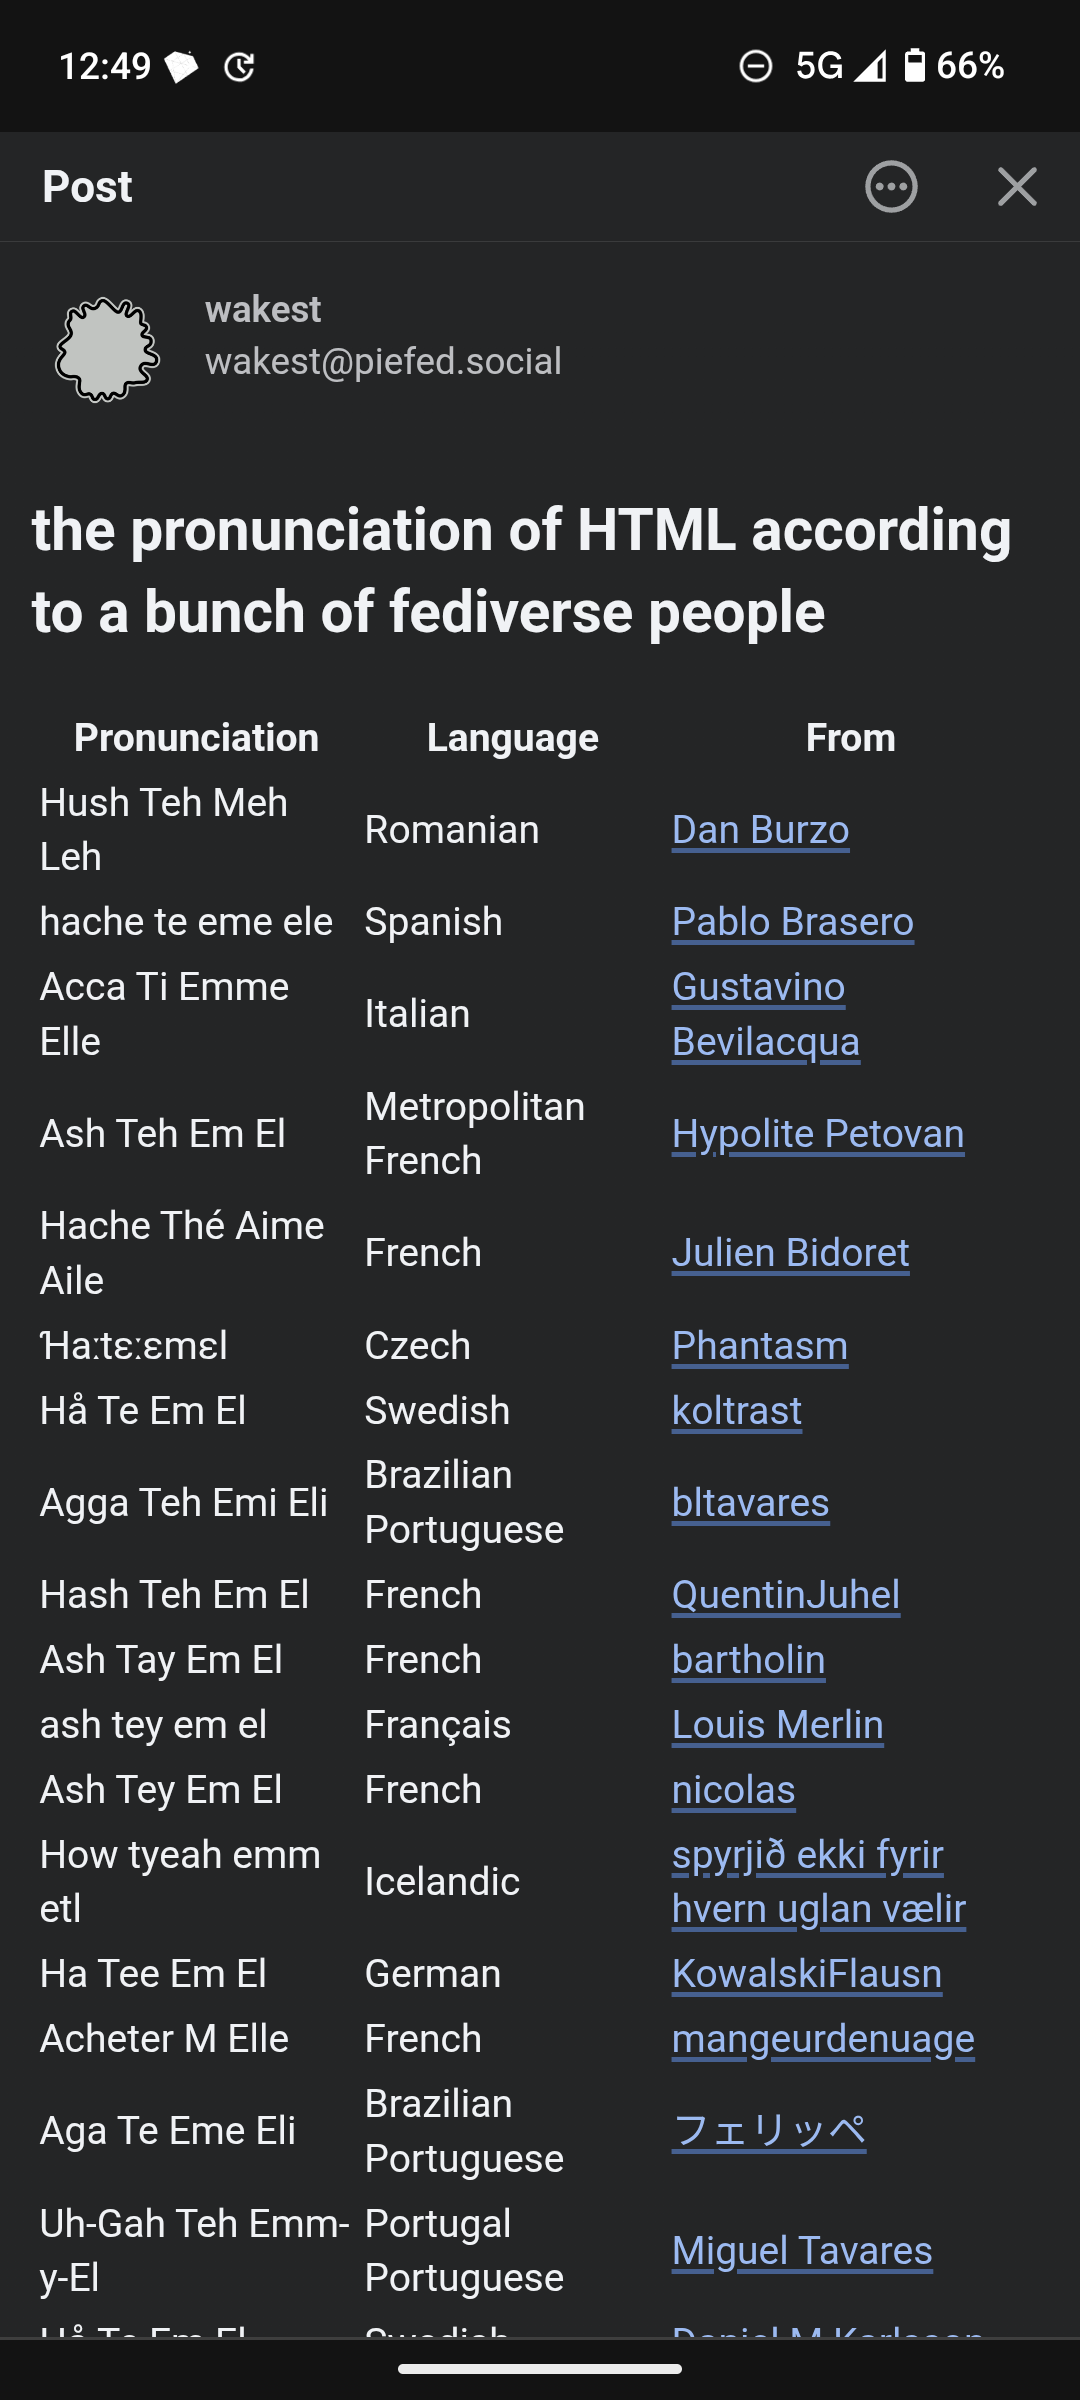1080x2400 pixels.
Task: Open the nicolas link
Action: pyautogui.click(x=734, y=1790)
